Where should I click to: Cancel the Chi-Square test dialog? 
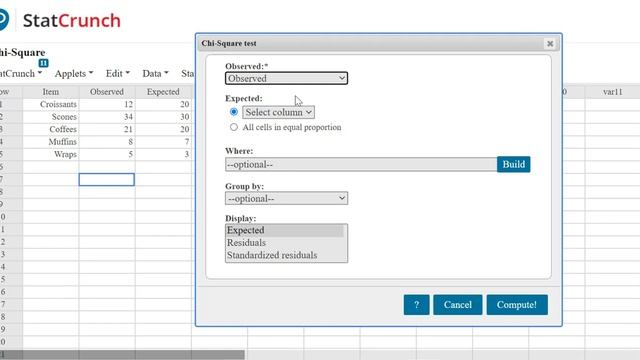coord(458,305)
